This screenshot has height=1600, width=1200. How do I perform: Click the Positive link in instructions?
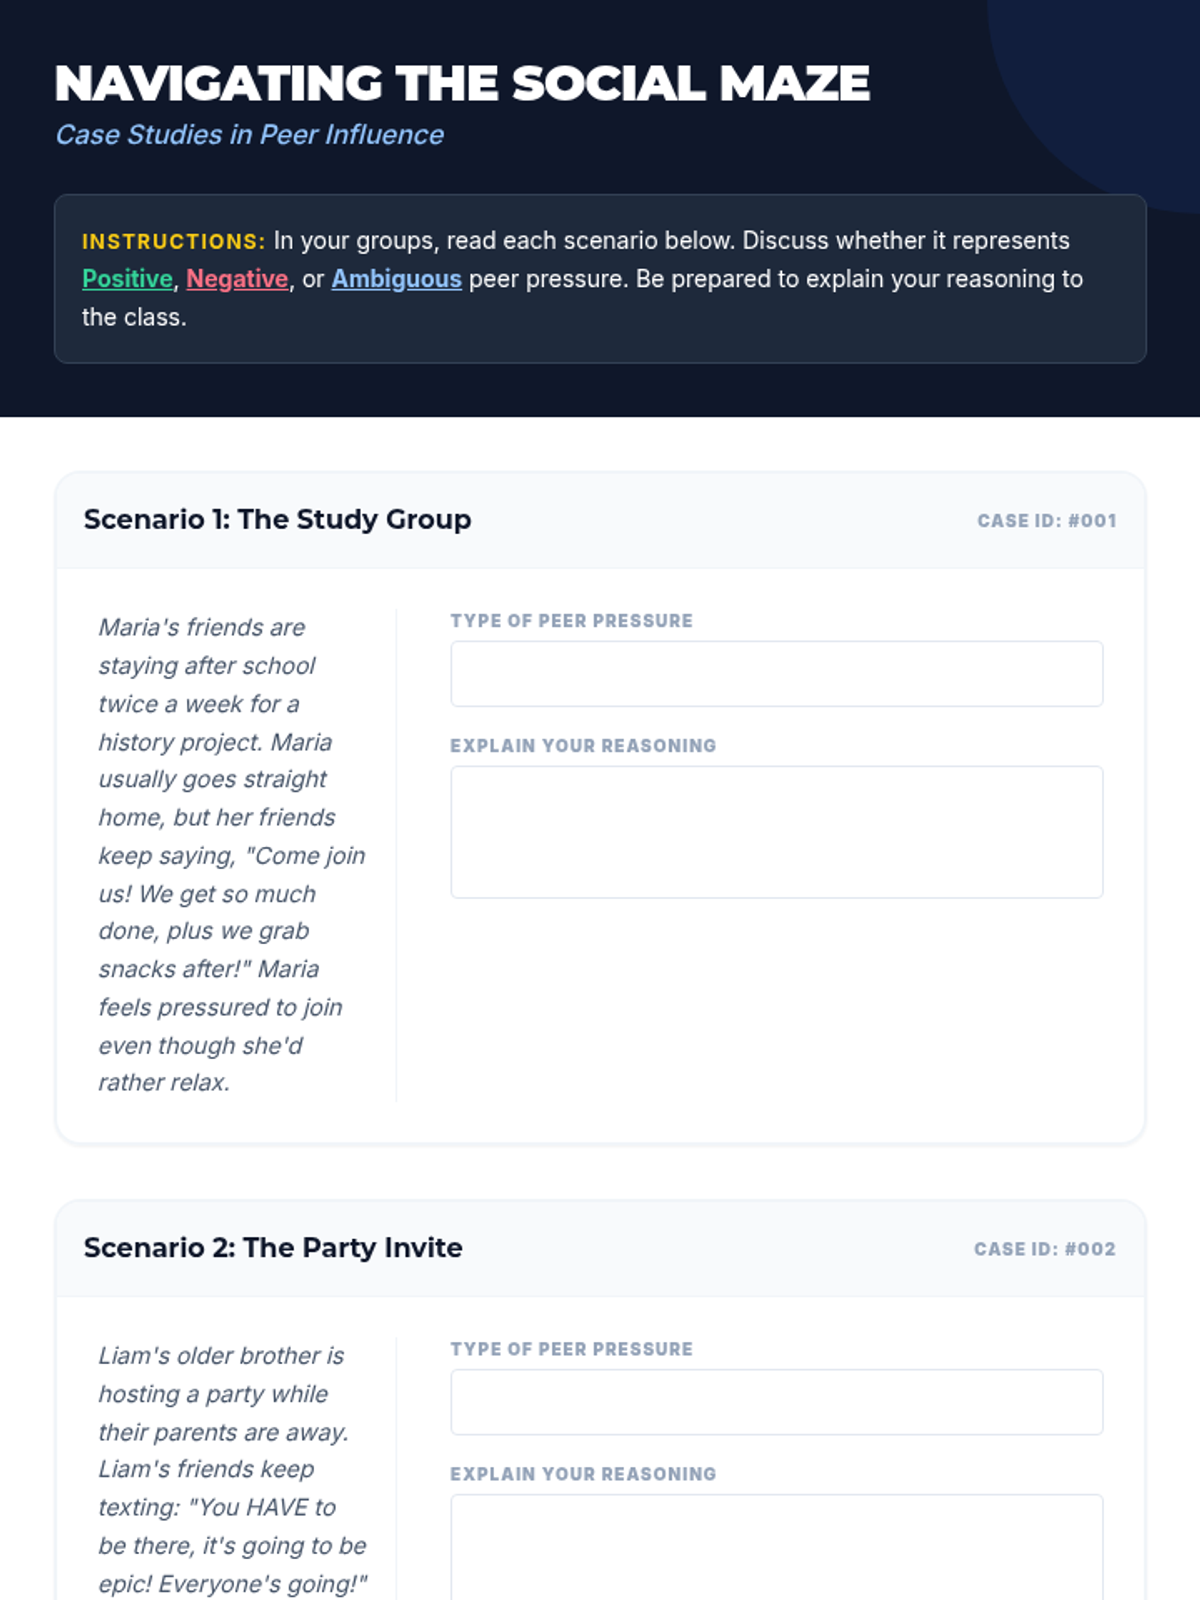coord(127,279)
